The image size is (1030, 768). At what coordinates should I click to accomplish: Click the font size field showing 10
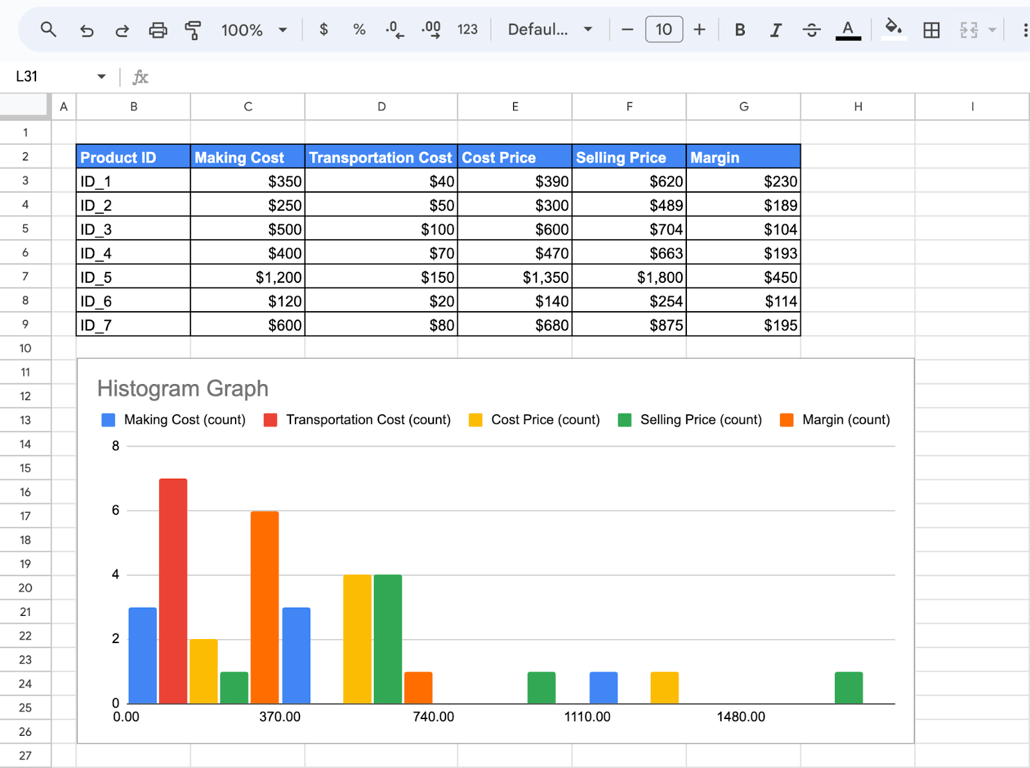663,30
